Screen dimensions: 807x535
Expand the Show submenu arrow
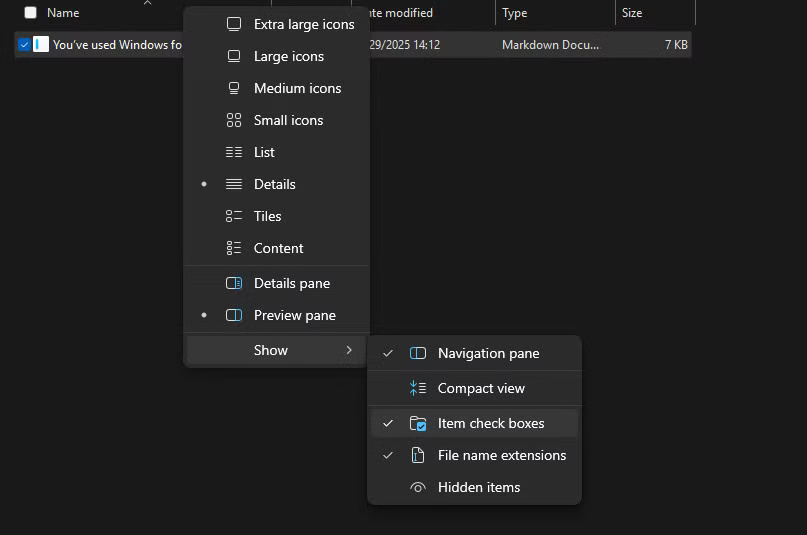[x=349, y=350]
